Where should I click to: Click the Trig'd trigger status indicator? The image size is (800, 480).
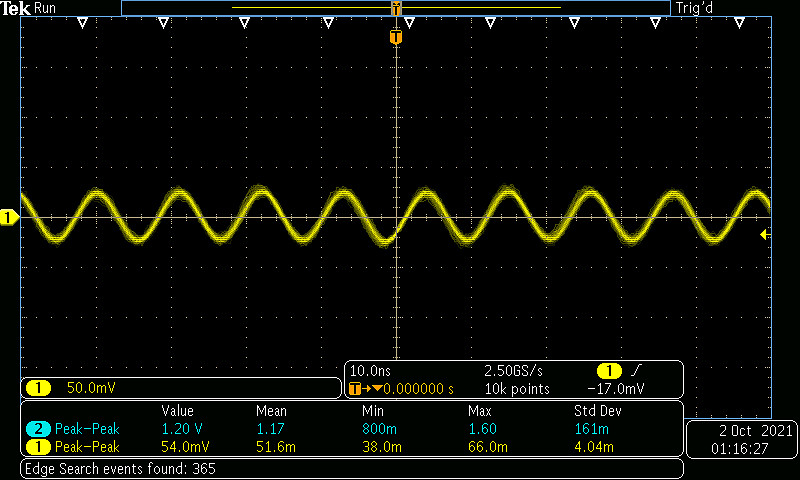click(x=694, y=8)
